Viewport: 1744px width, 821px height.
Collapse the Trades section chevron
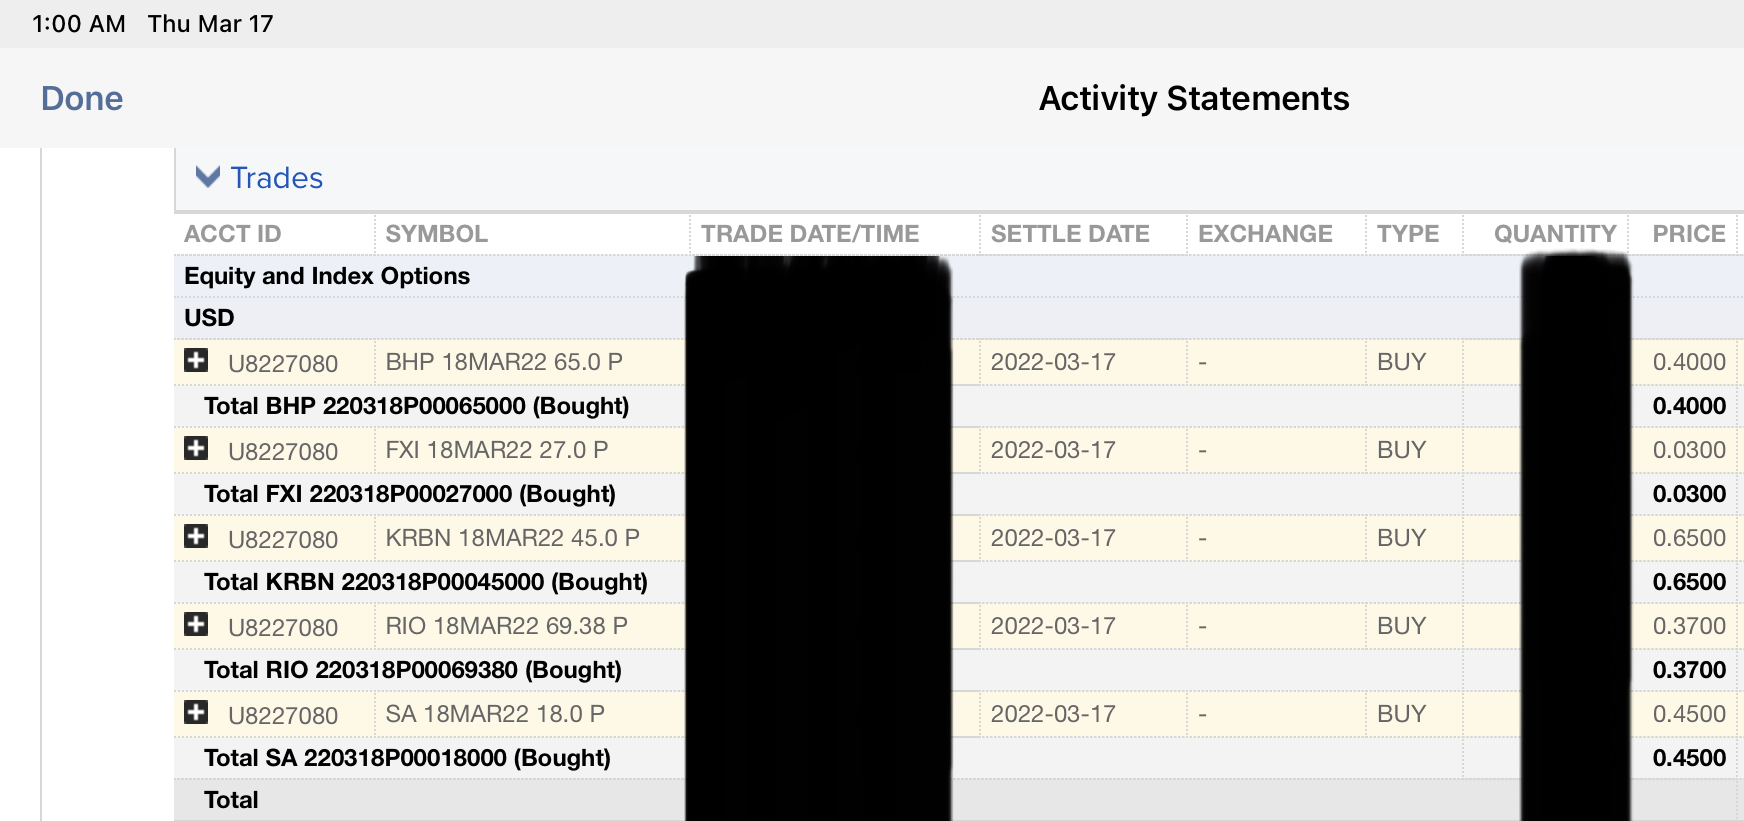click(208, 177)
